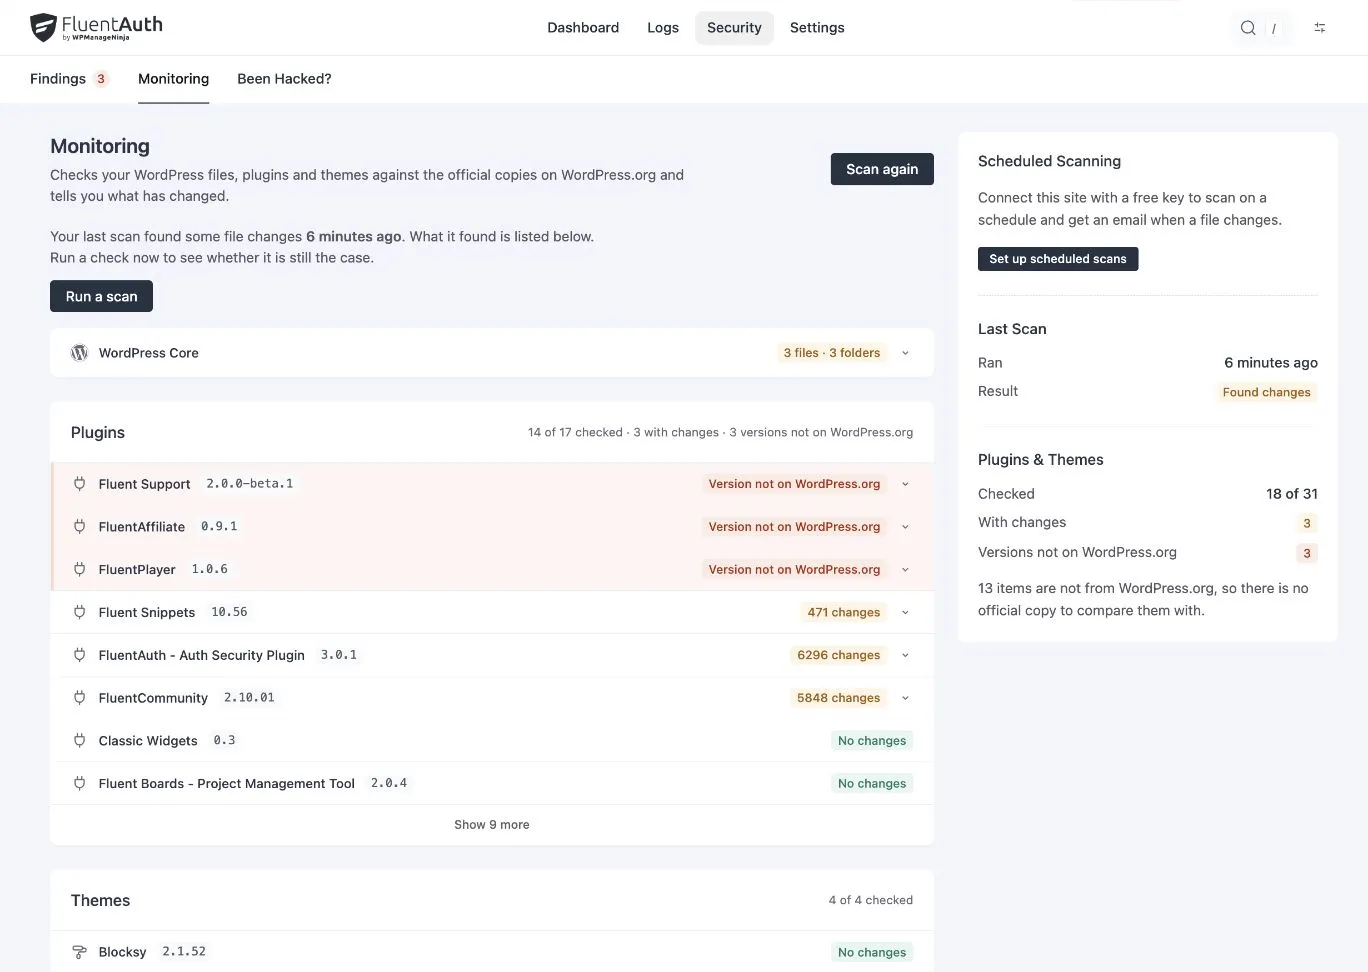Click the Run a scan button

[x=101, y=296]
